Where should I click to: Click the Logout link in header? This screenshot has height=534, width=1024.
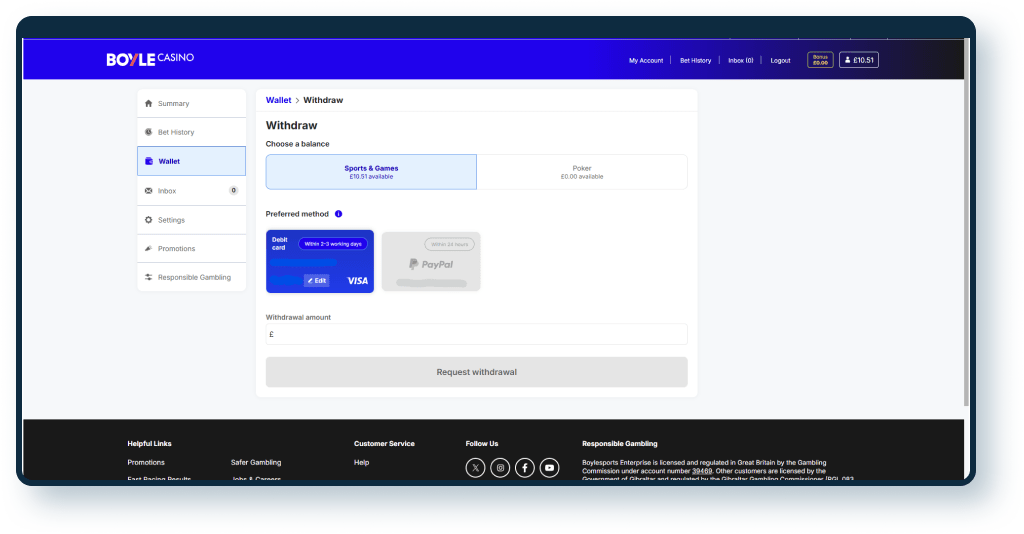[780, 60]
